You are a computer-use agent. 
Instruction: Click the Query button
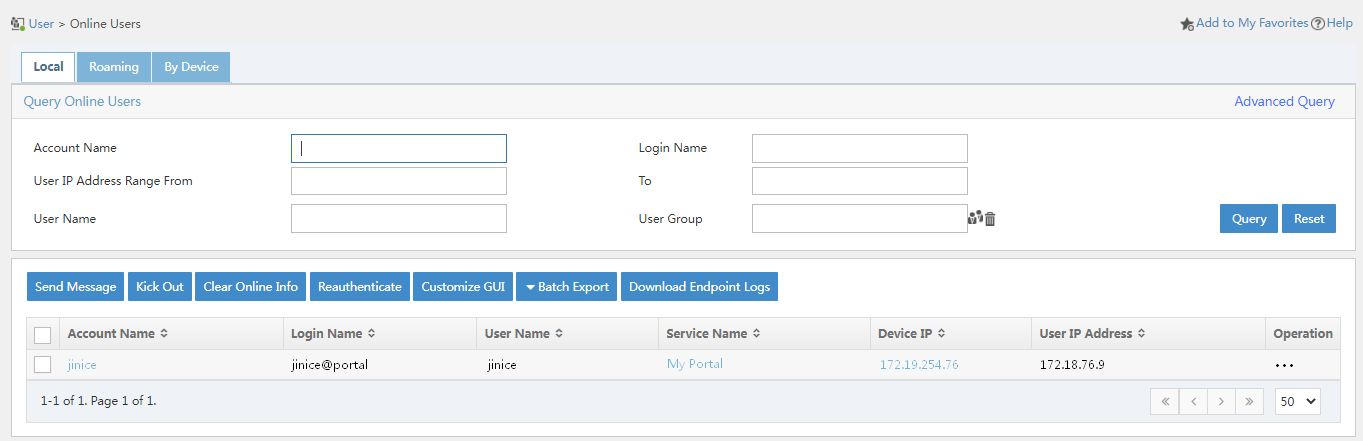point(1249,219)
